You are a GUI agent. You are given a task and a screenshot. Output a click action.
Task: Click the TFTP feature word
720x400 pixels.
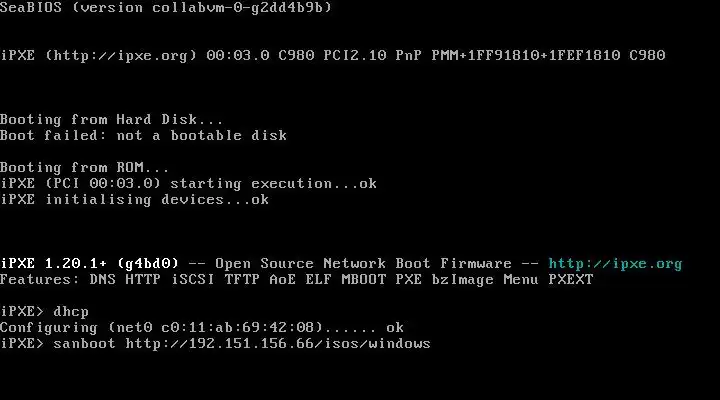point(242,280)
